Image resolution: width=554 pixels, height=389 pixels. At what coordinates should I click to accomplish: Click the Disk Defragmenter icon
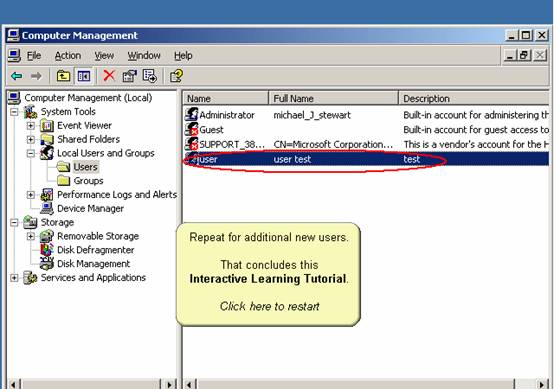pyautogui.click(x=47, y=250)
